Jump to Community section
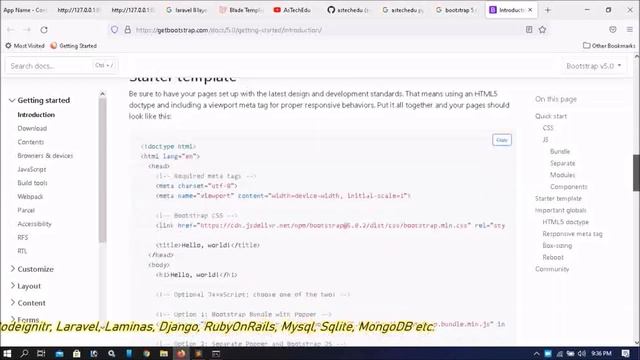The width and height of the screenshot is (640, 360). click(552, 269)
